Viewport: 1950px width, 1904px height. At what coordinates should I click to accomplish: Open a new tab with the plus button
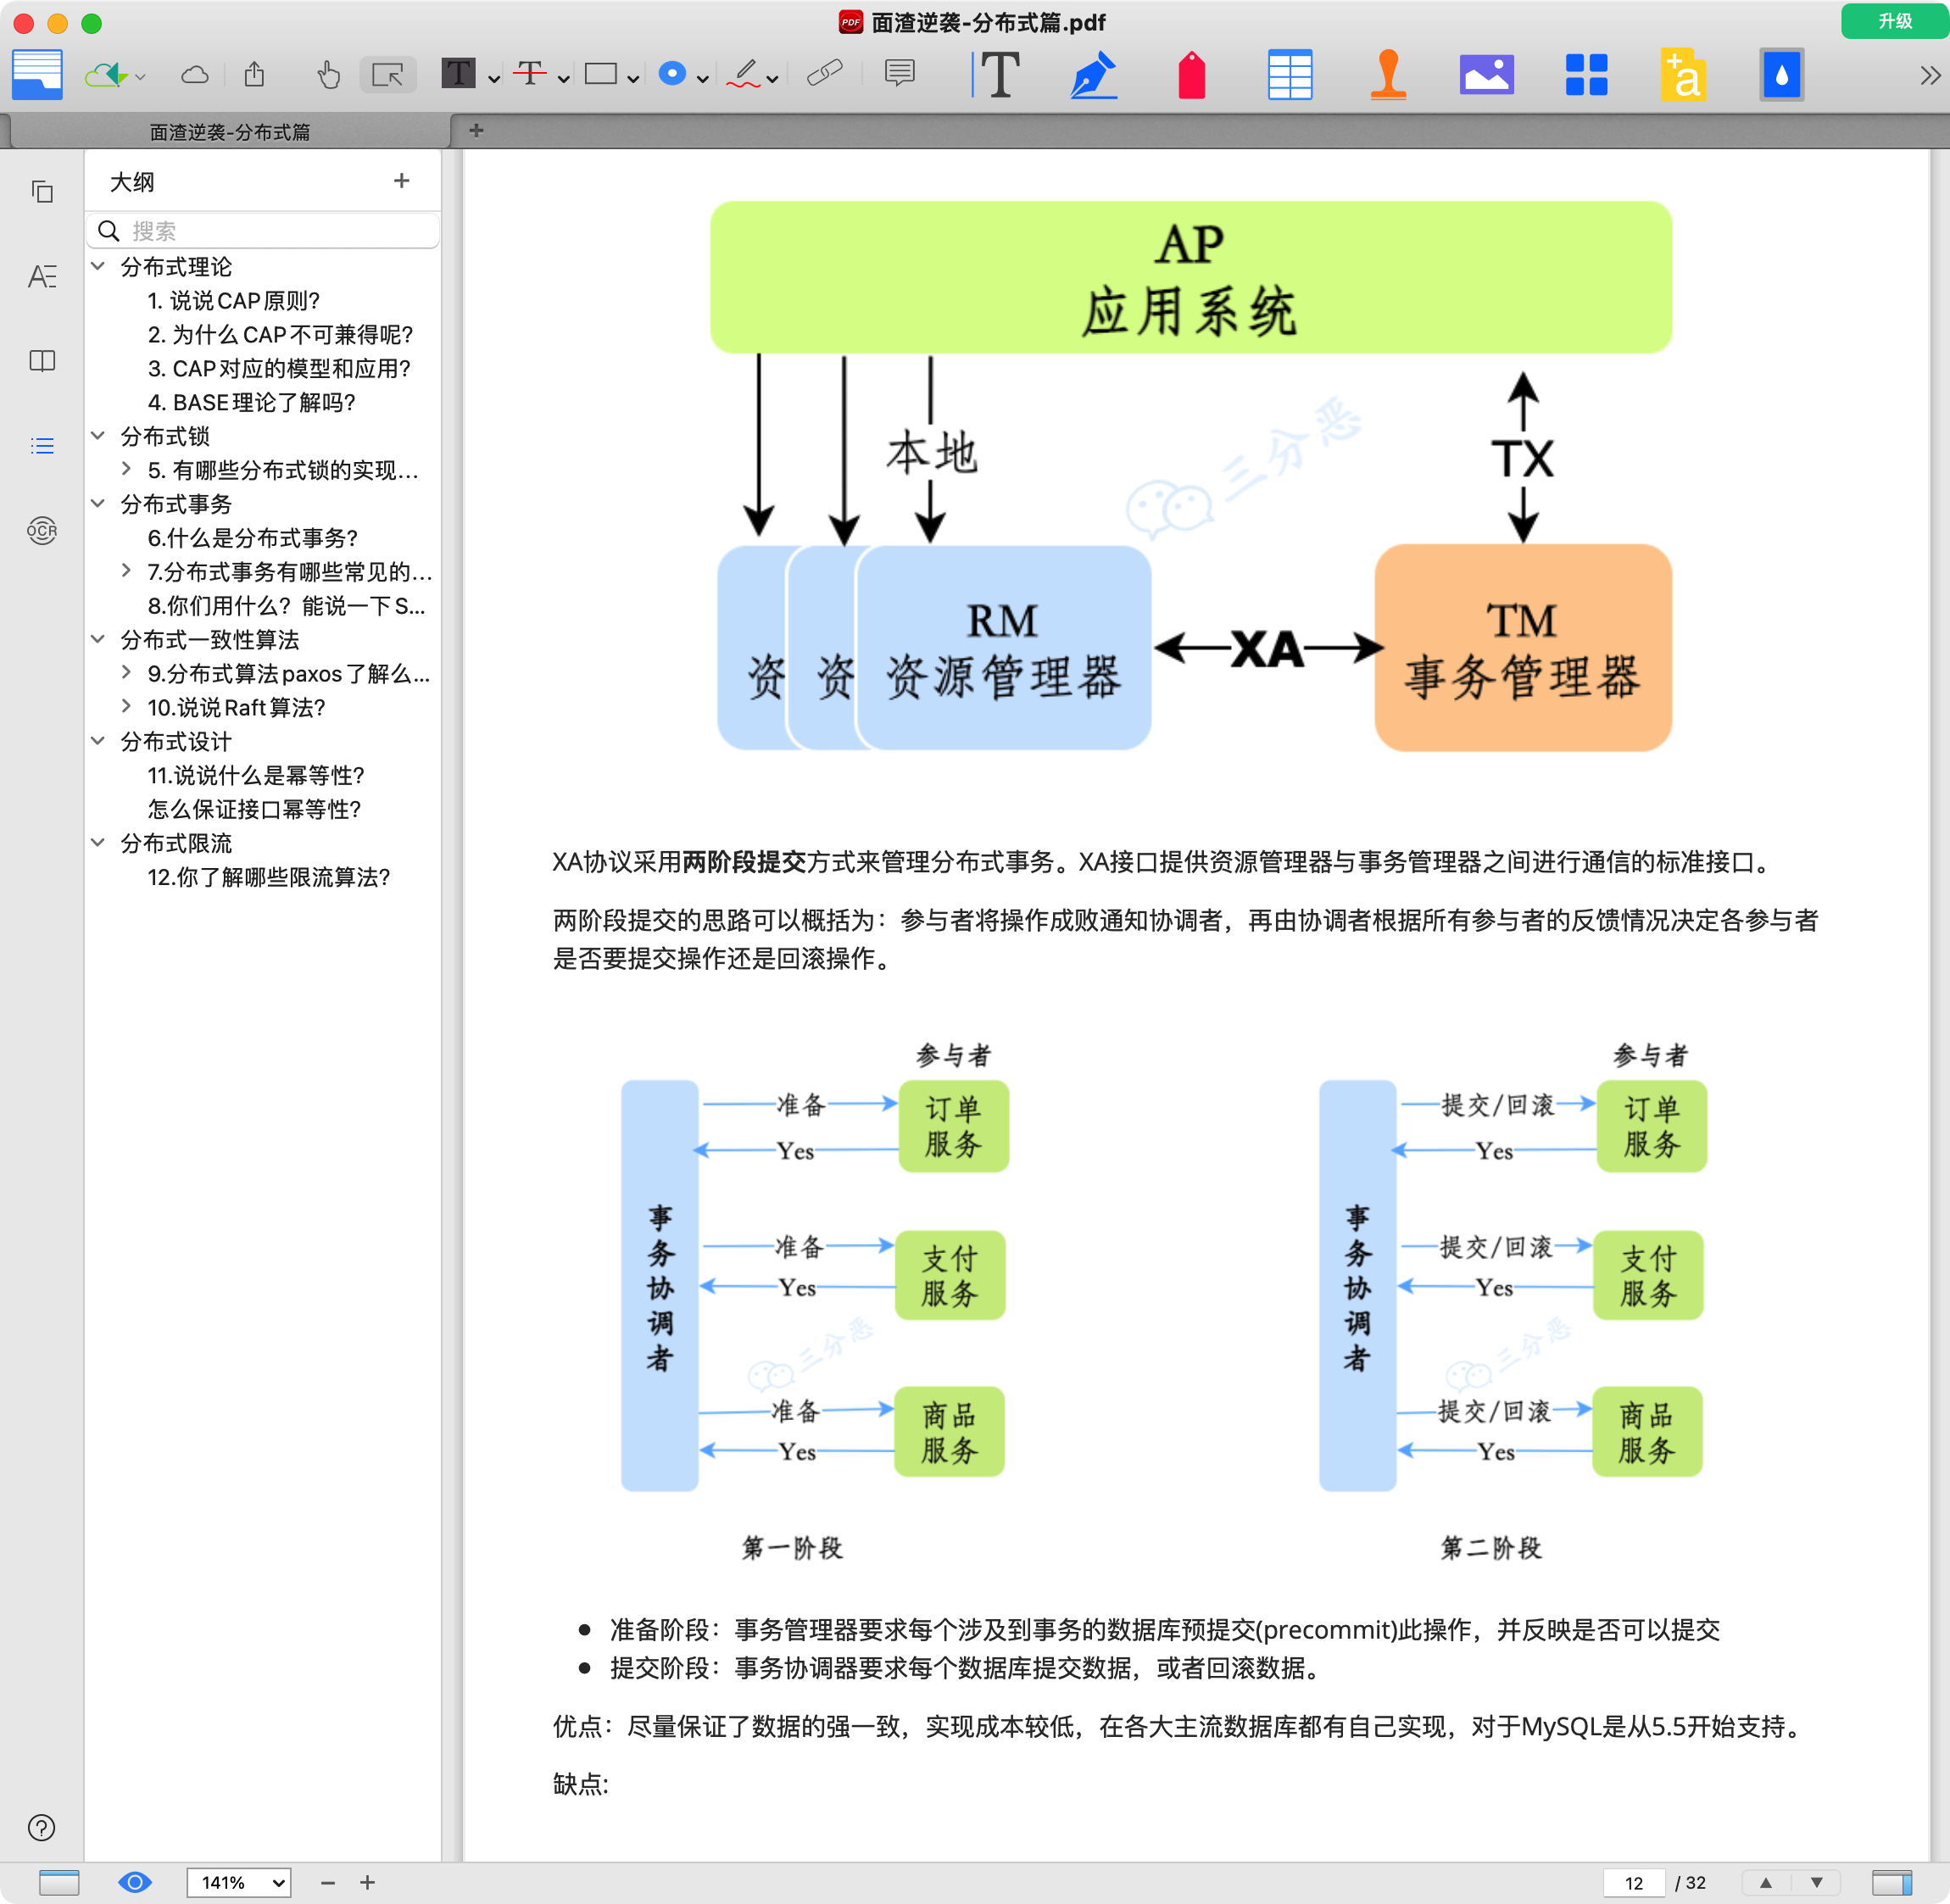click(x=476, y=130)
